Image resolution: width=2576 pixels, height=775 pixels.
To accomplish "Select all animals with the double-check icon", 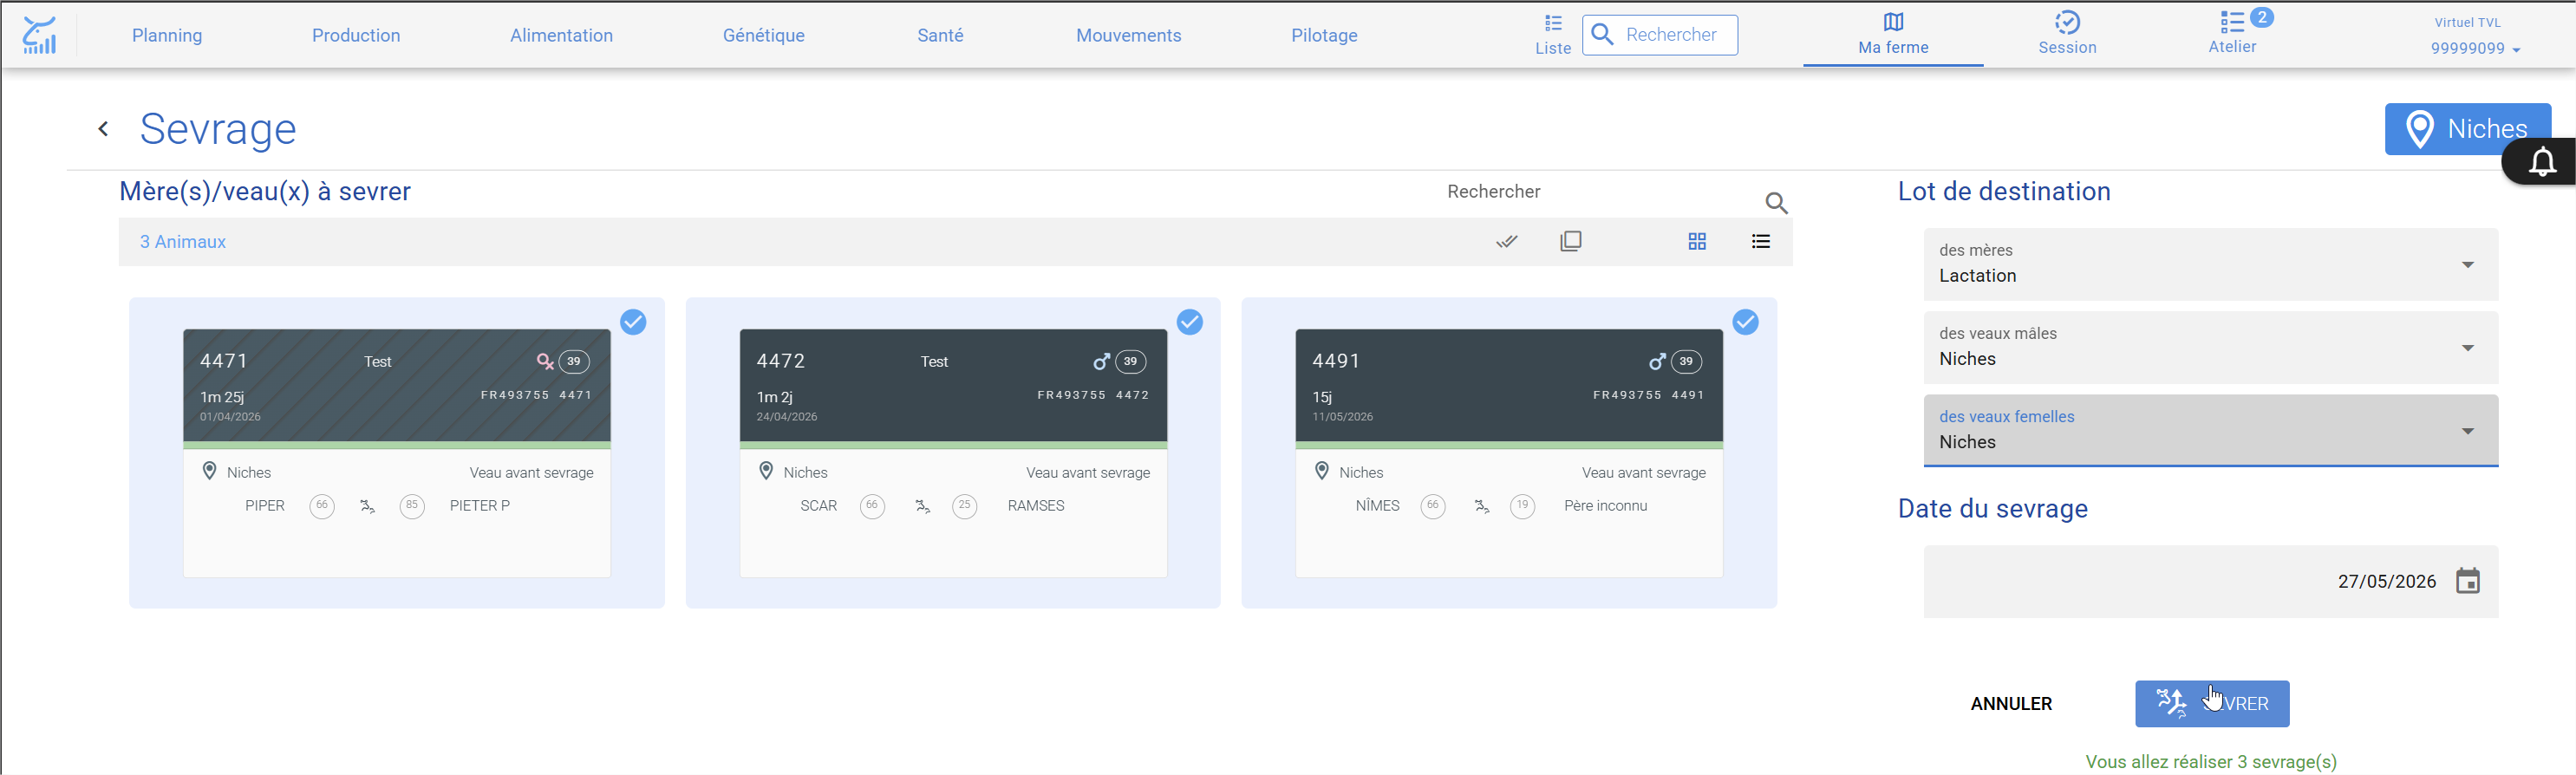I will tap(1507, 241).
